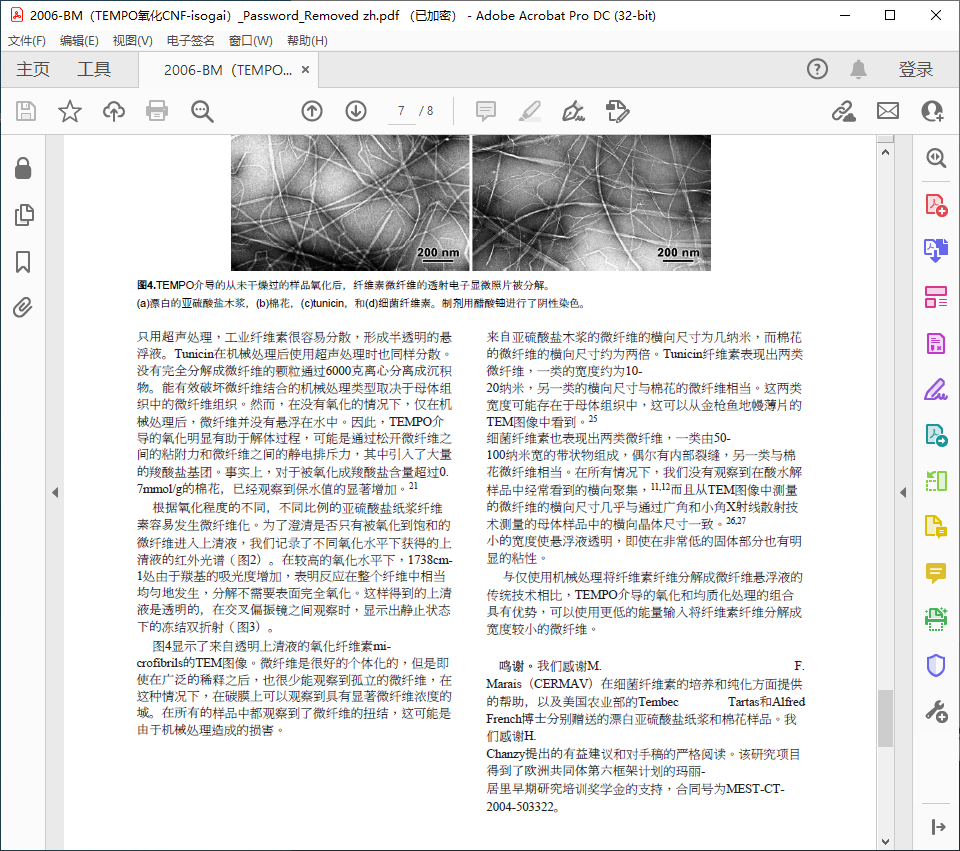960x851 pixels.
Task: Open the 视图(V) menu
Action: click(132, 40)
